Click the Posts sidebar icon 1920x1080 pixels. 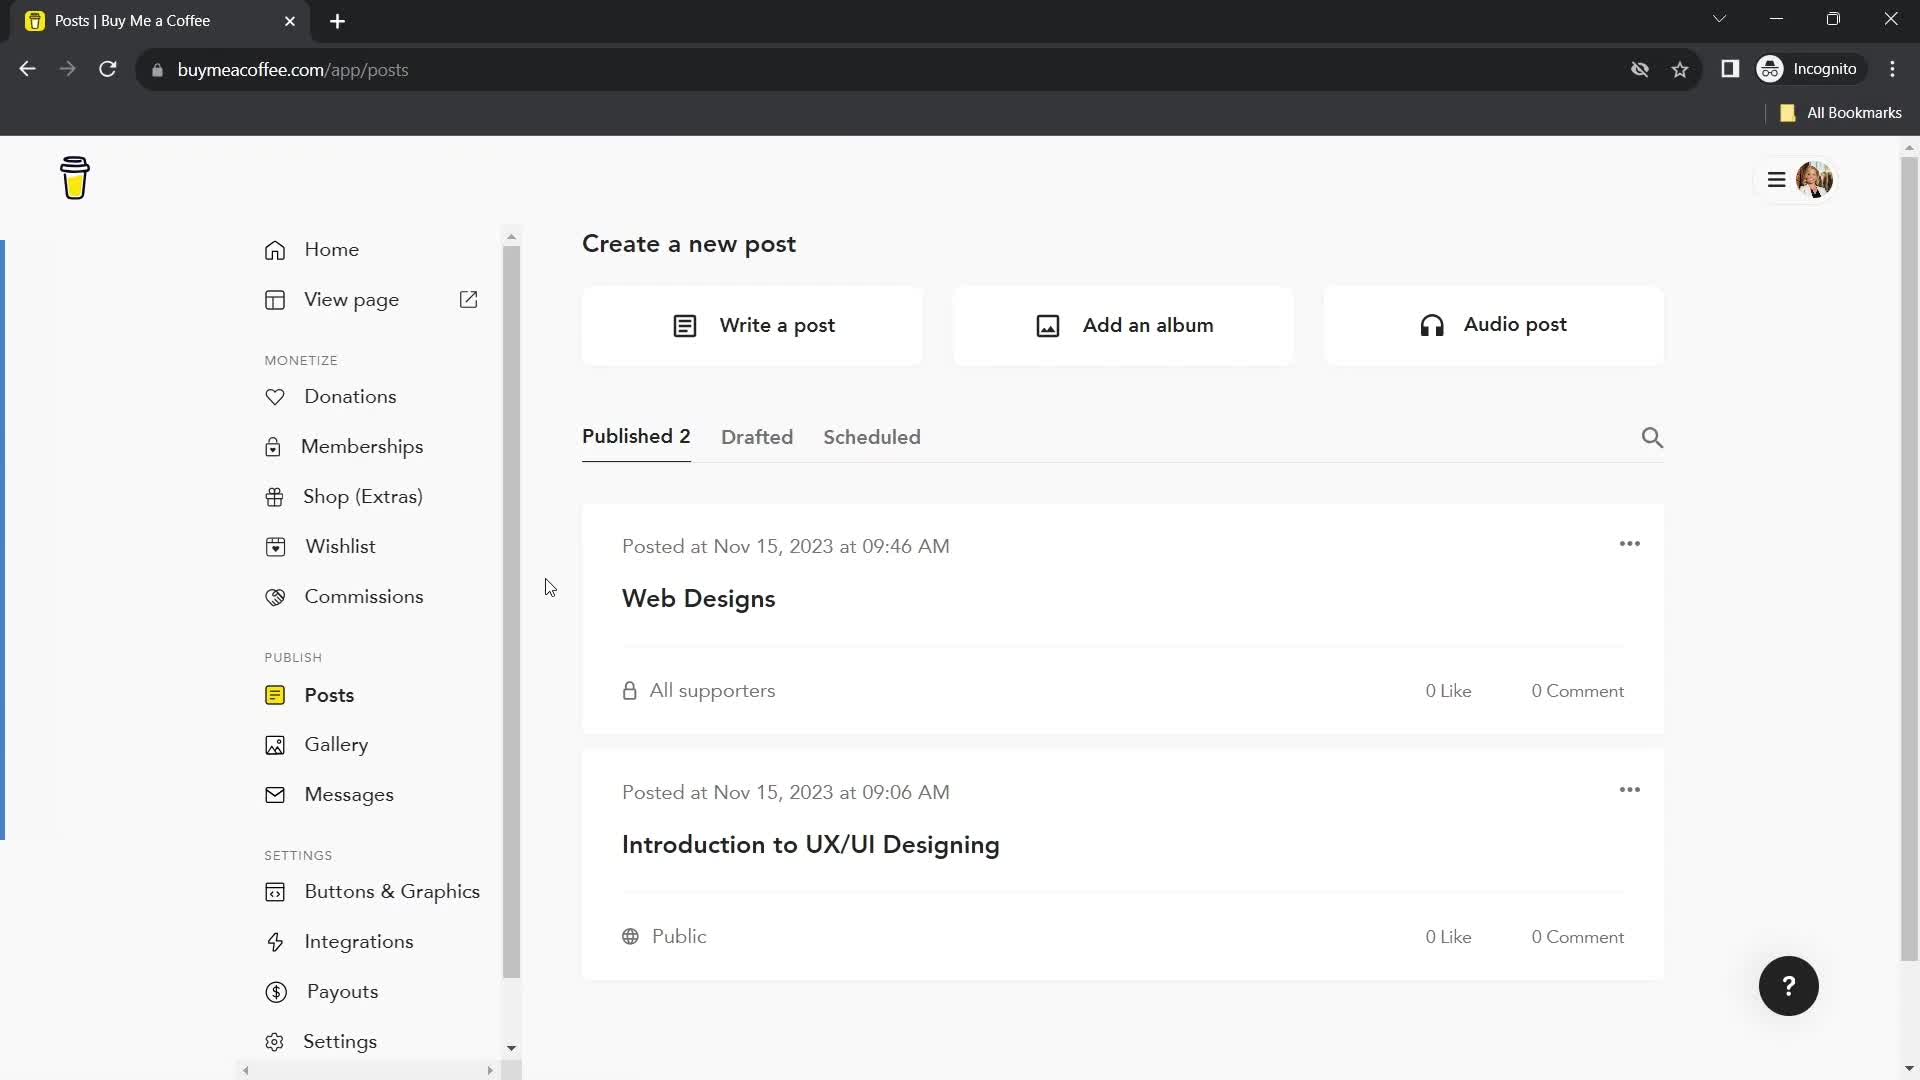point(274,694)
